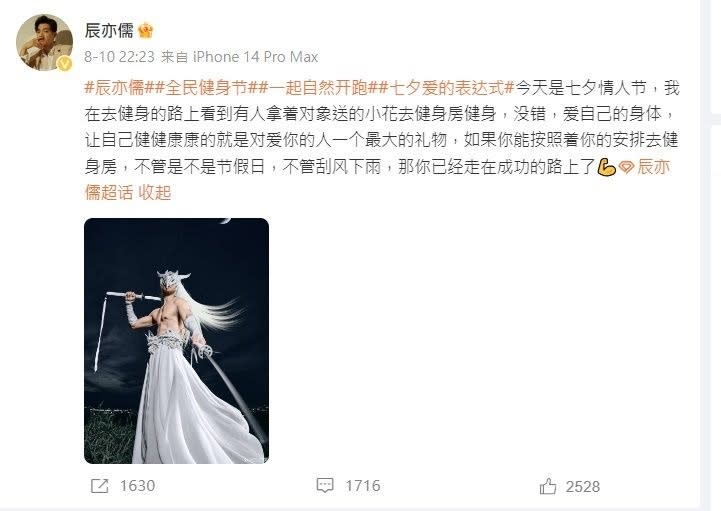Open the 辰亦儒 username link
The height and width of the screenshot is (511, 721).
pyautogui.click(x=109, y=30)
